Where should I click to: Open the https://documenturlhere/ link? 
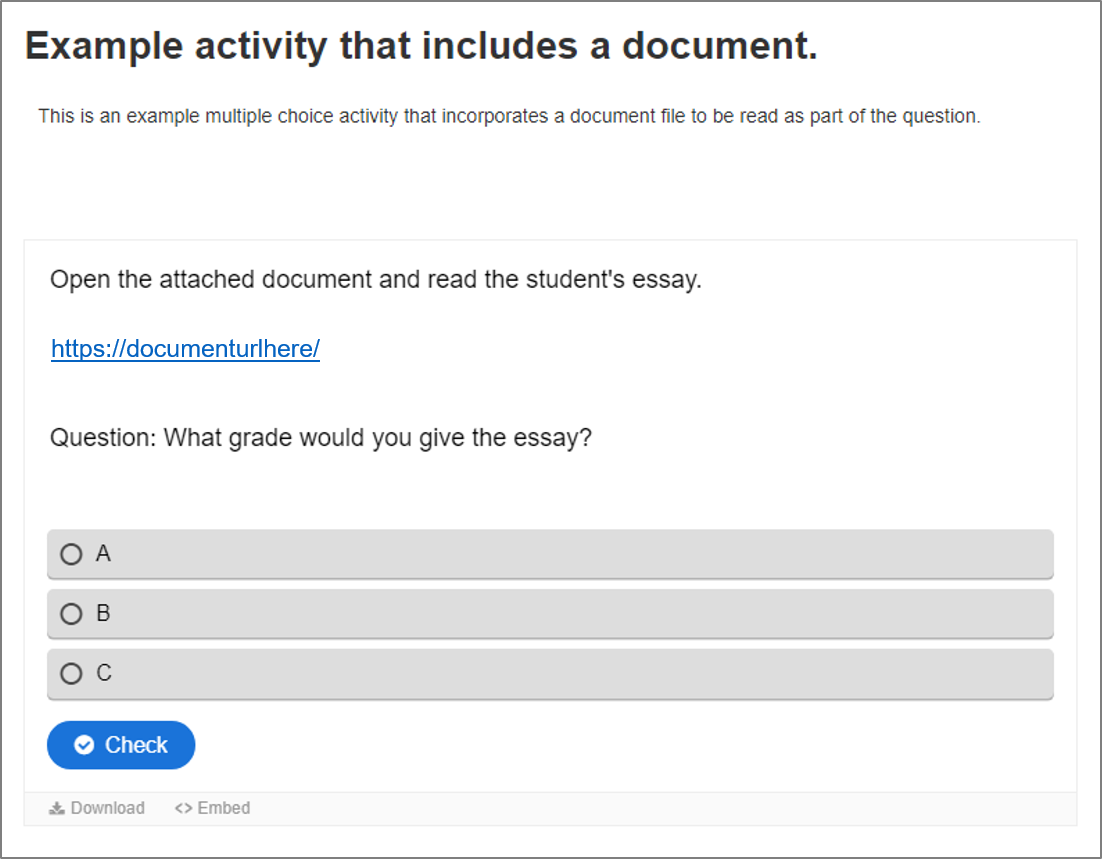186,349
